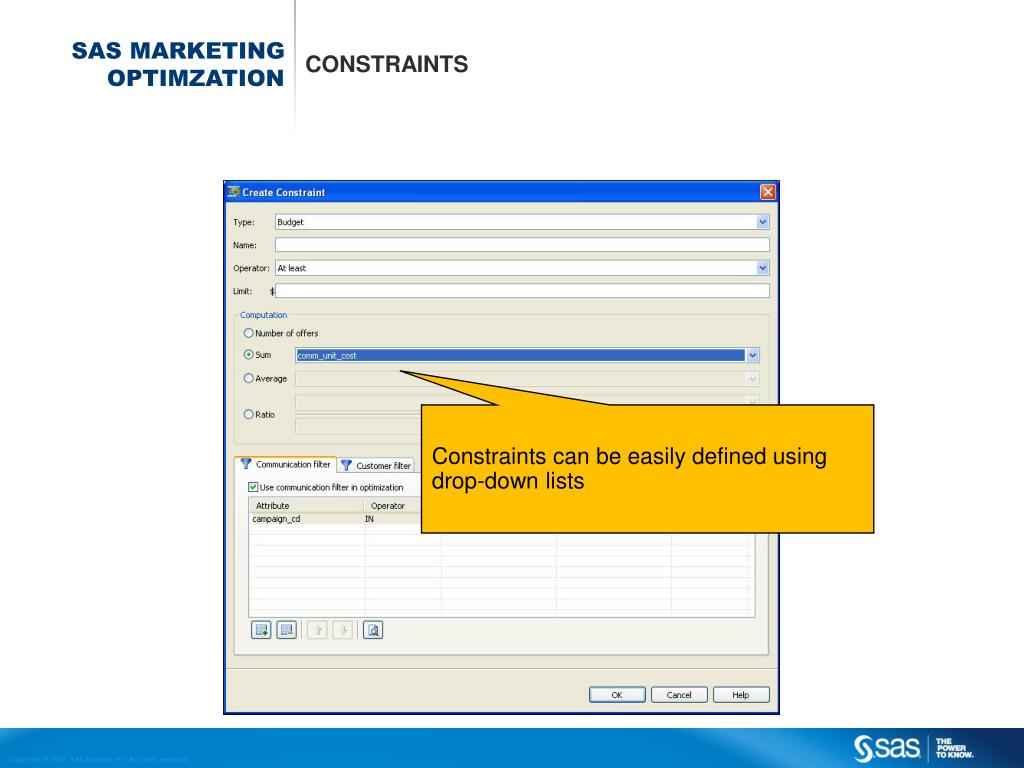1024x768 pixels.
Task: Click the Help button
Action: (x=741, y=695)
